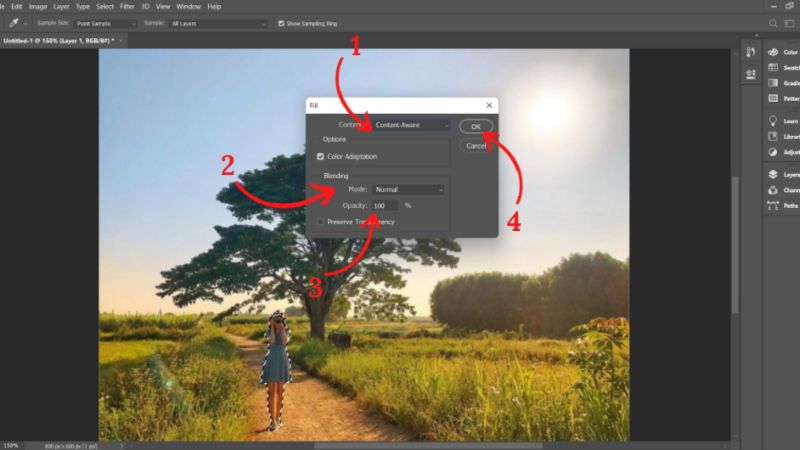Open the Type menu
This screenshot has height=450, width=800.
tap(83, 7)
